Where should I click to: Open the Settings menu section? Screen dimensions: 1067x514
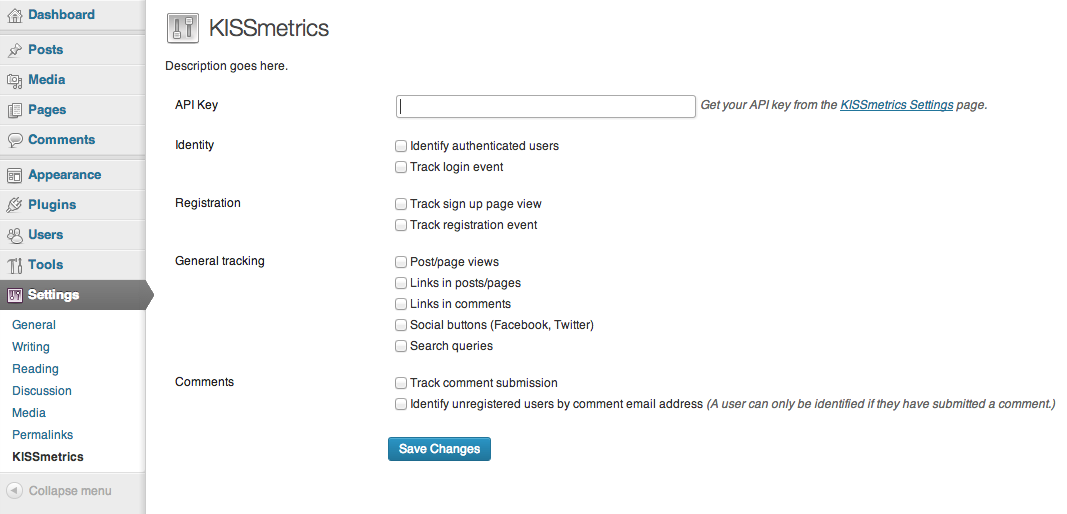54,295
